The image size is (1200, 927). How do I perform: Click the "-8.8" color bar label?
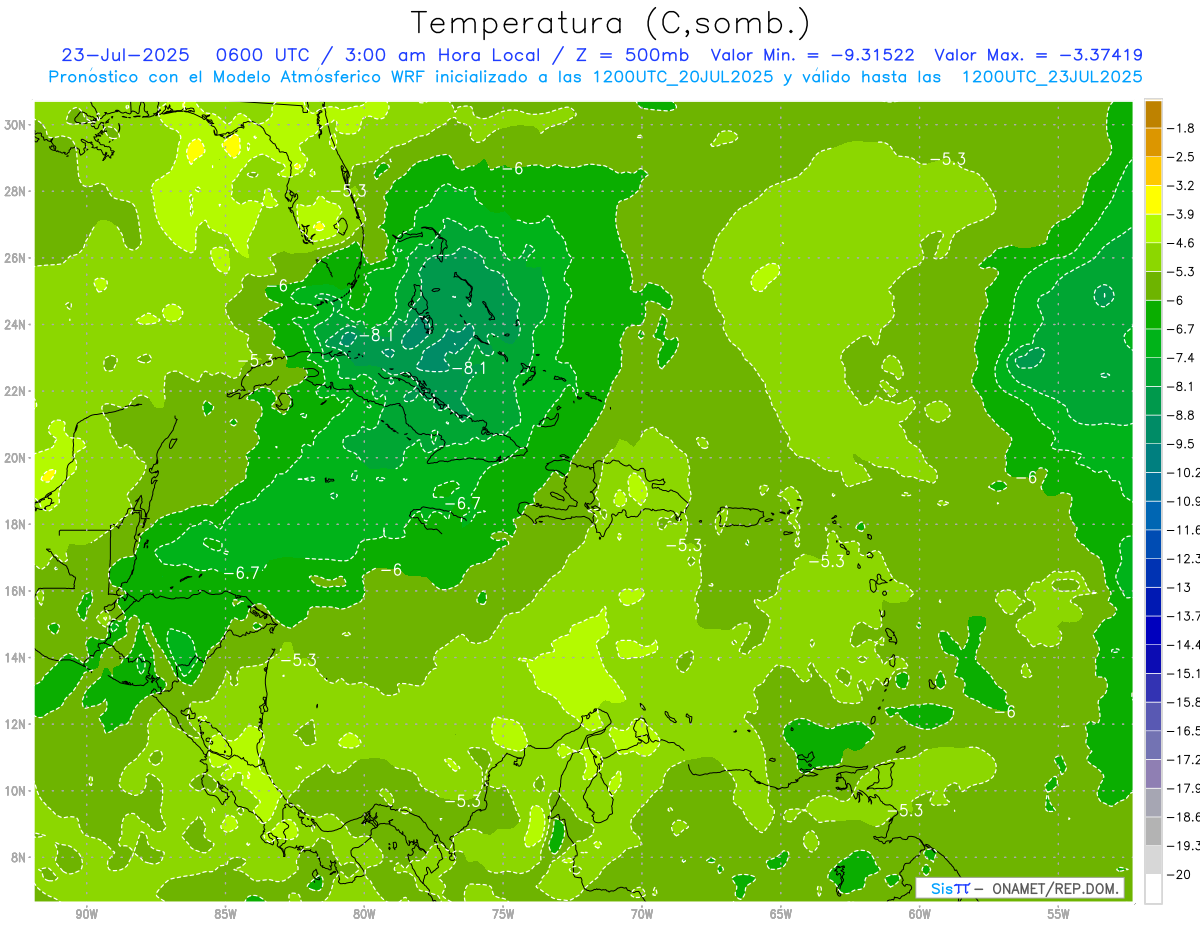point(1182,414)
